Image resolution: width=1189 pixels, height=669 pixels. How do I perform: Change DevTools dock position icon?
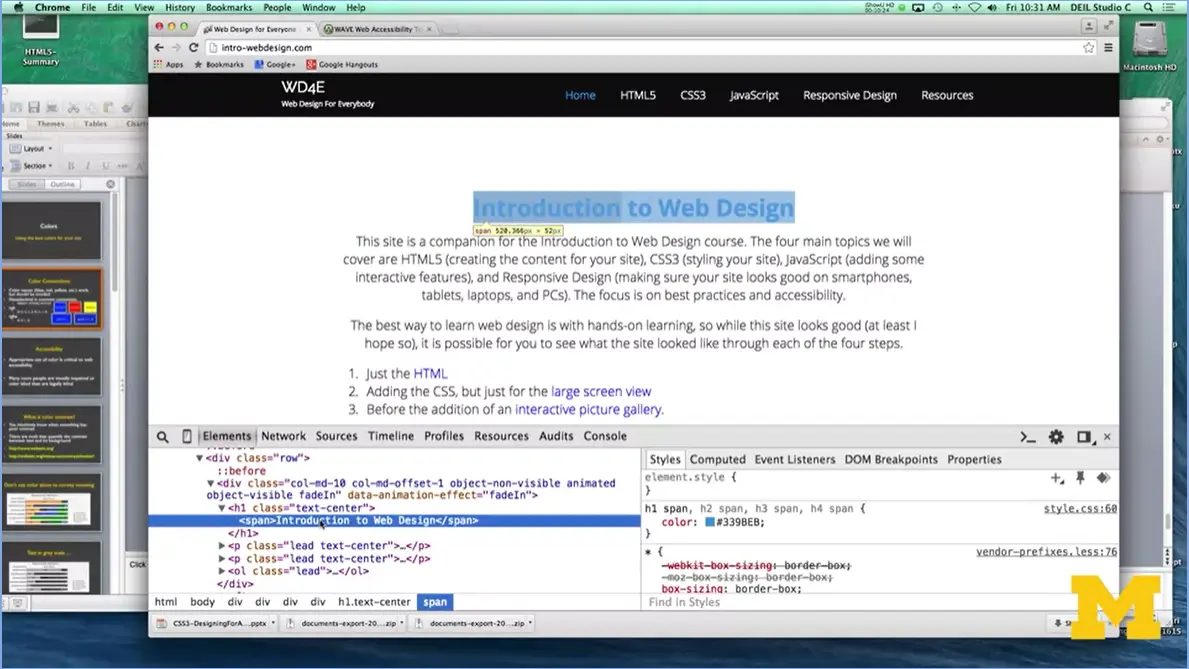click(1084, 437)
